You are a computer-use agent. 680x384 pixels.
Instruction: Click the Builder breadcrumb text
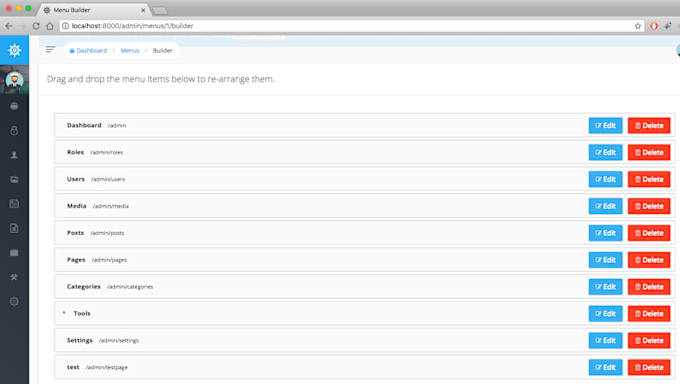(x=163, y=50)
